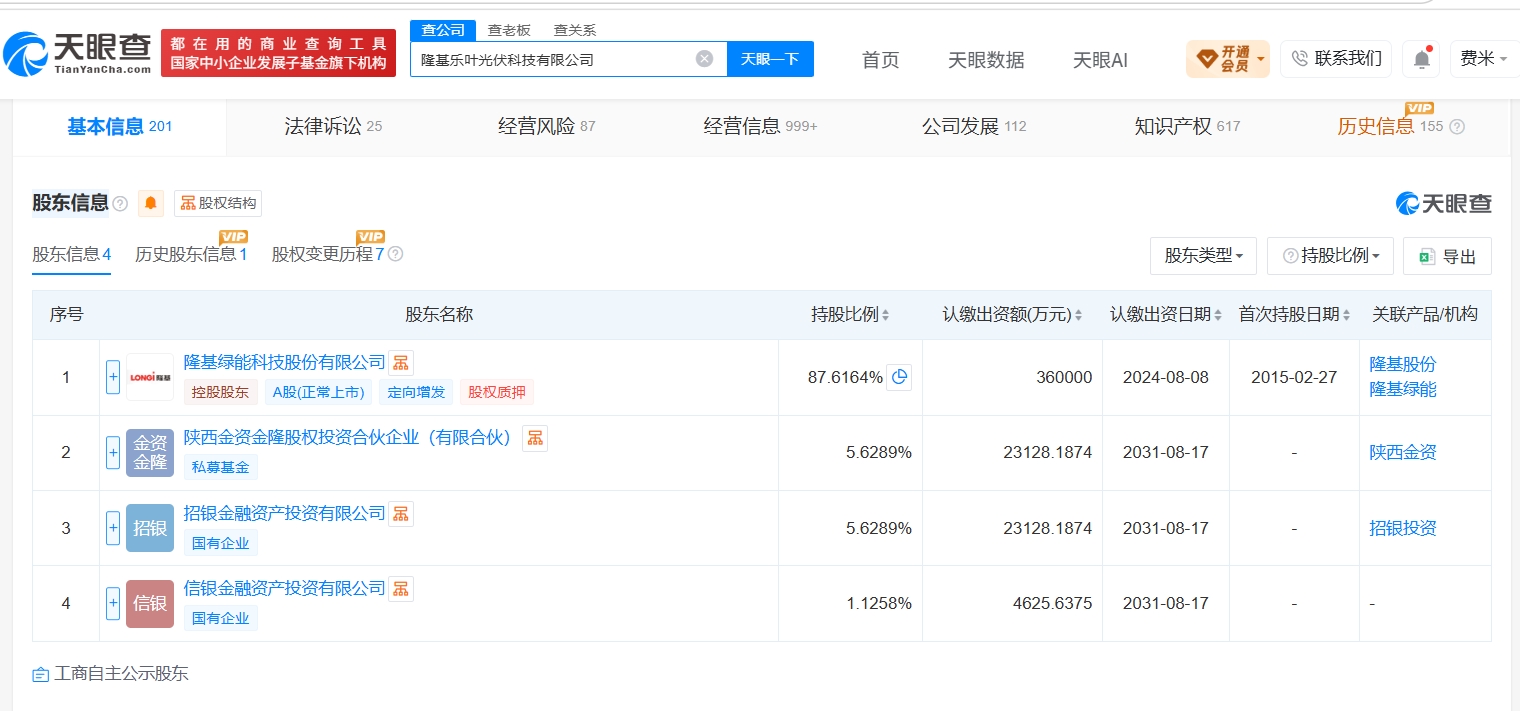Click the 私募基金 tag on row 2
Screen dimensions: 1520x711
pos(221,467)
